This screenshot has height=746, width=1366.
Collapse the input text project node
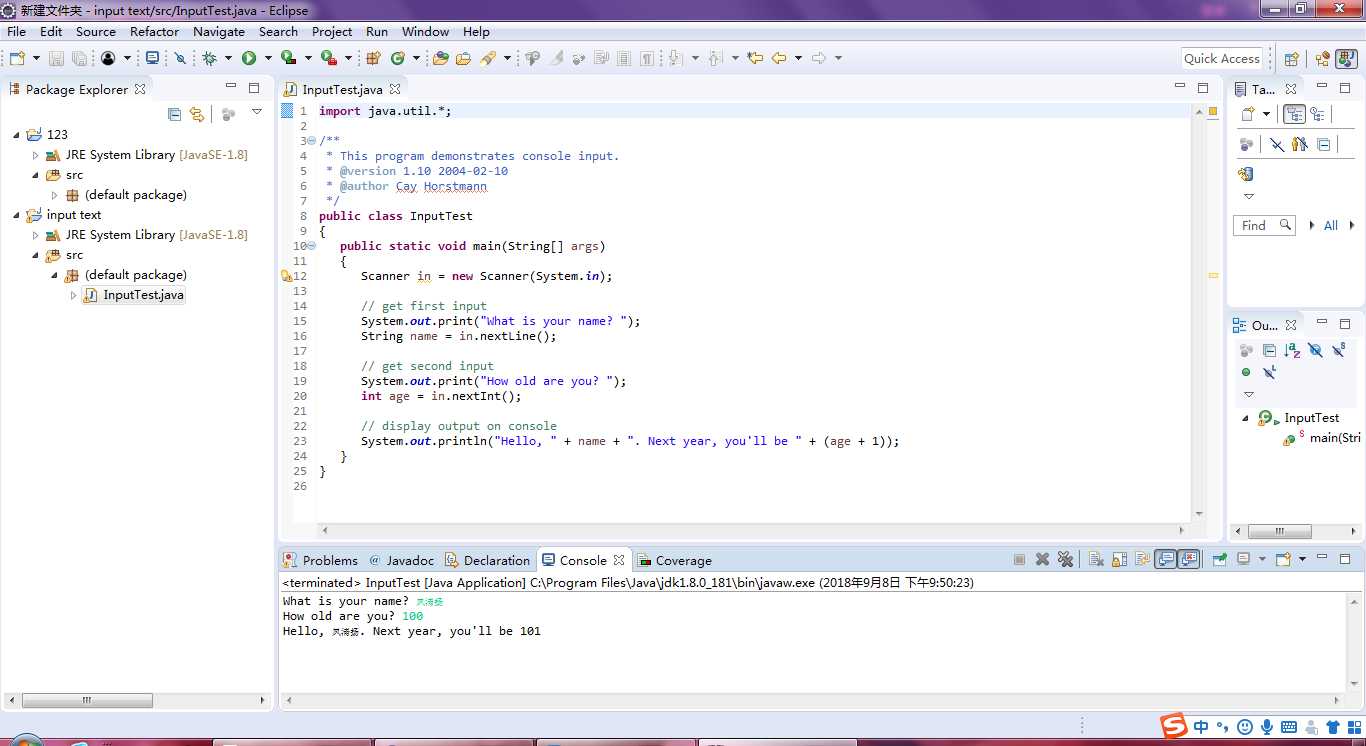click(x=17, y=215)
